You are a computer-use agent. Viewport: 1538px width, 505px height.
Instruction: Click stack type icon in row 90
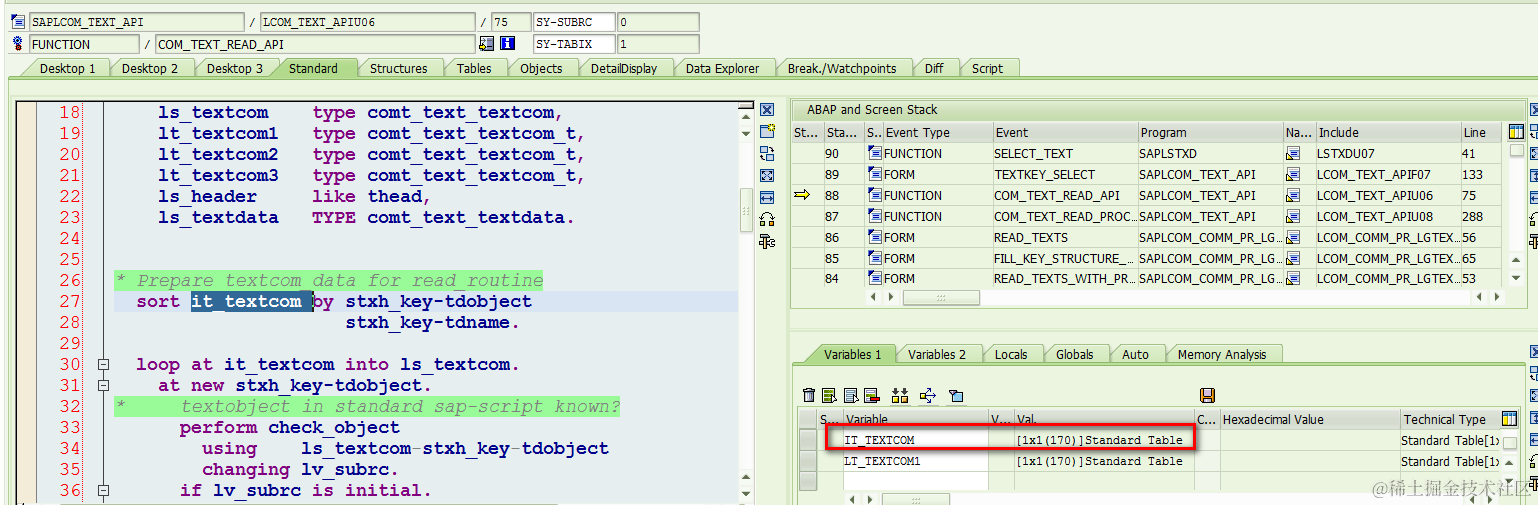click(x=875, y=154)
